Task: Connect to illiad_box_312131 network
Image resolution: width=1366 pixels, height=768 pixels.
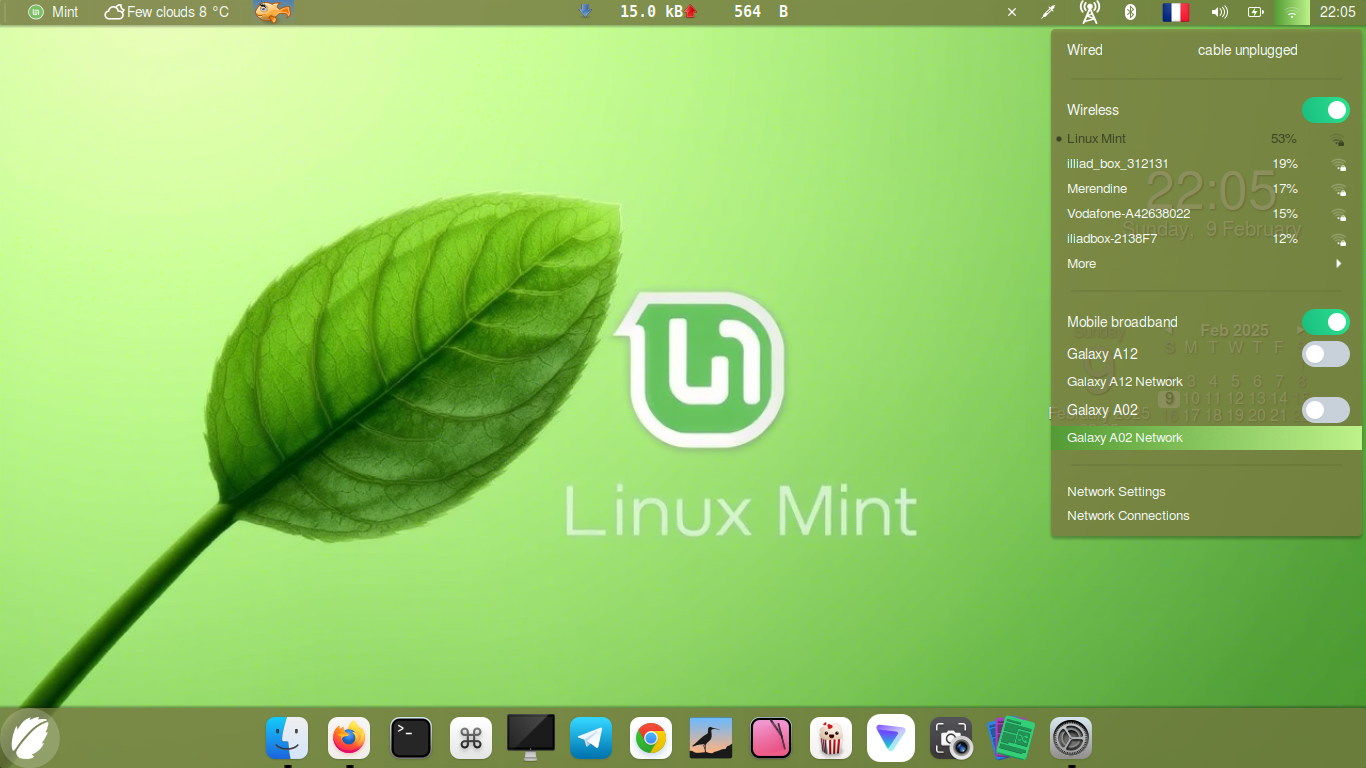Action: 1207,164
